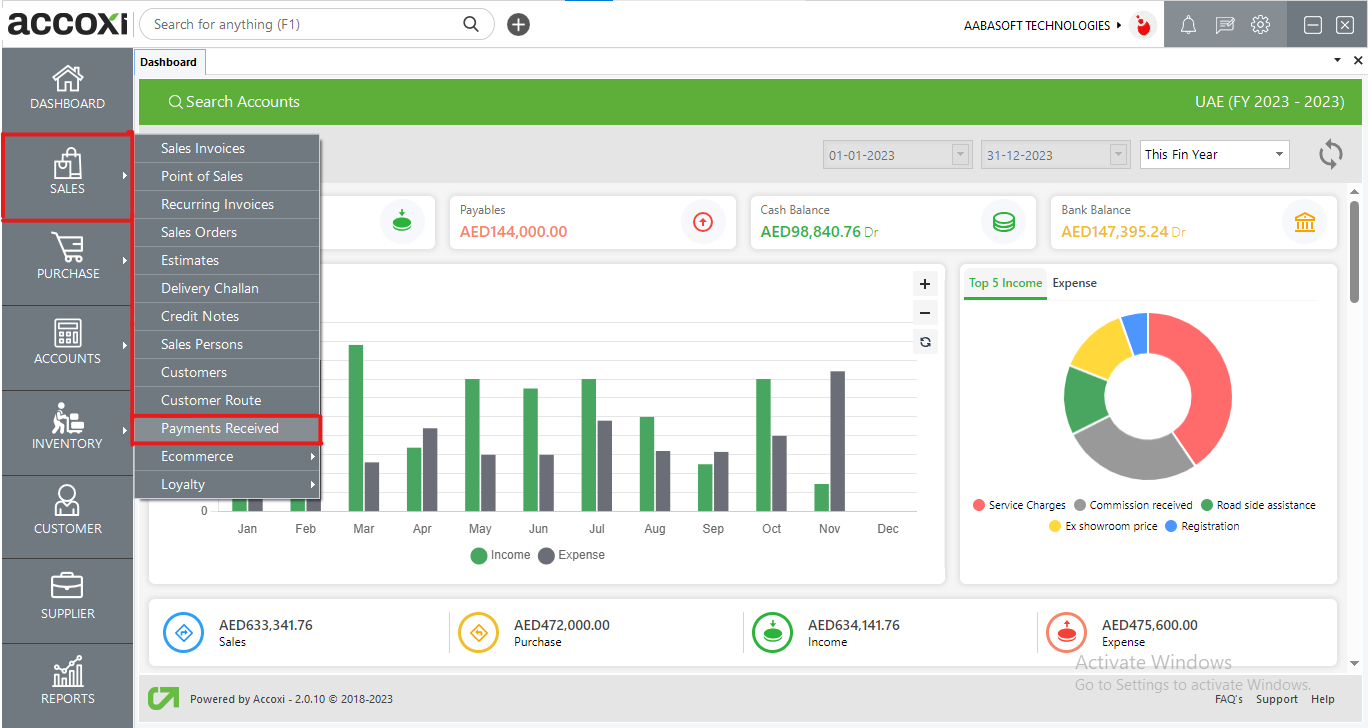Click the plus quick-add icon beside search
The width and height of the screenshot is (1368, 728).
(x=518, y=25)
